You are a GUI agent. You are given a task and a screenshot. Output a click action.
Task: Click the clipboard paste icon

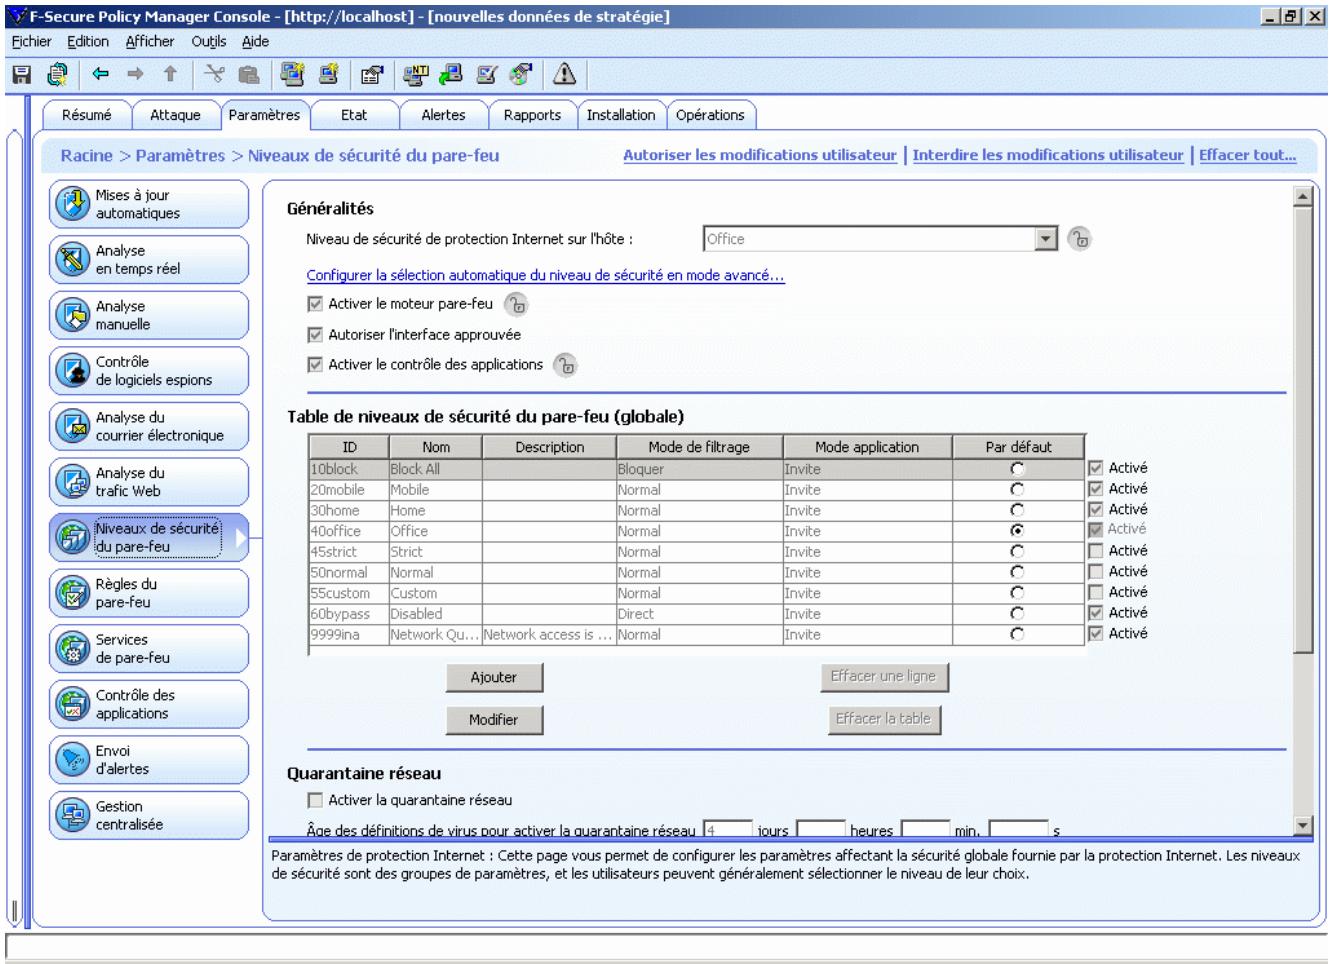coord(248,73)
